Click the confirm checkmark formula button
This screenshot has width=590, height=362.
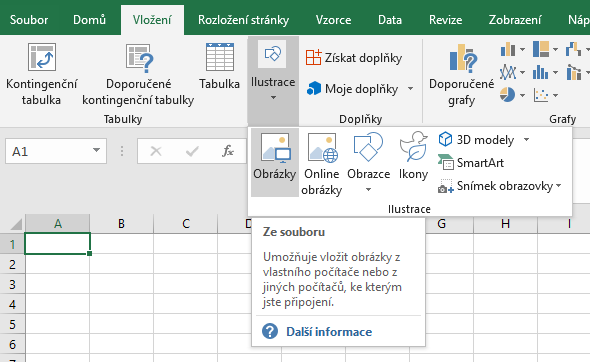[192, 151]
